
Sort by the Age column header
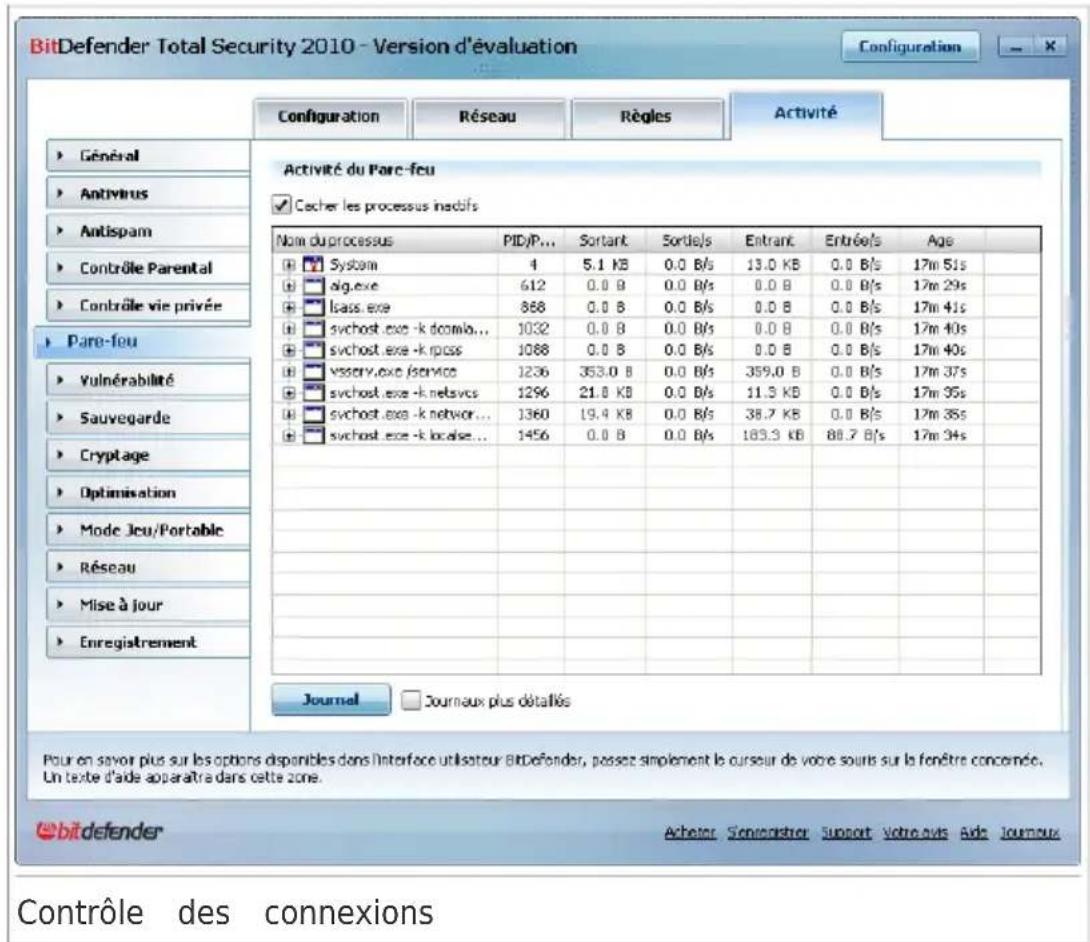tap(941, 241)
